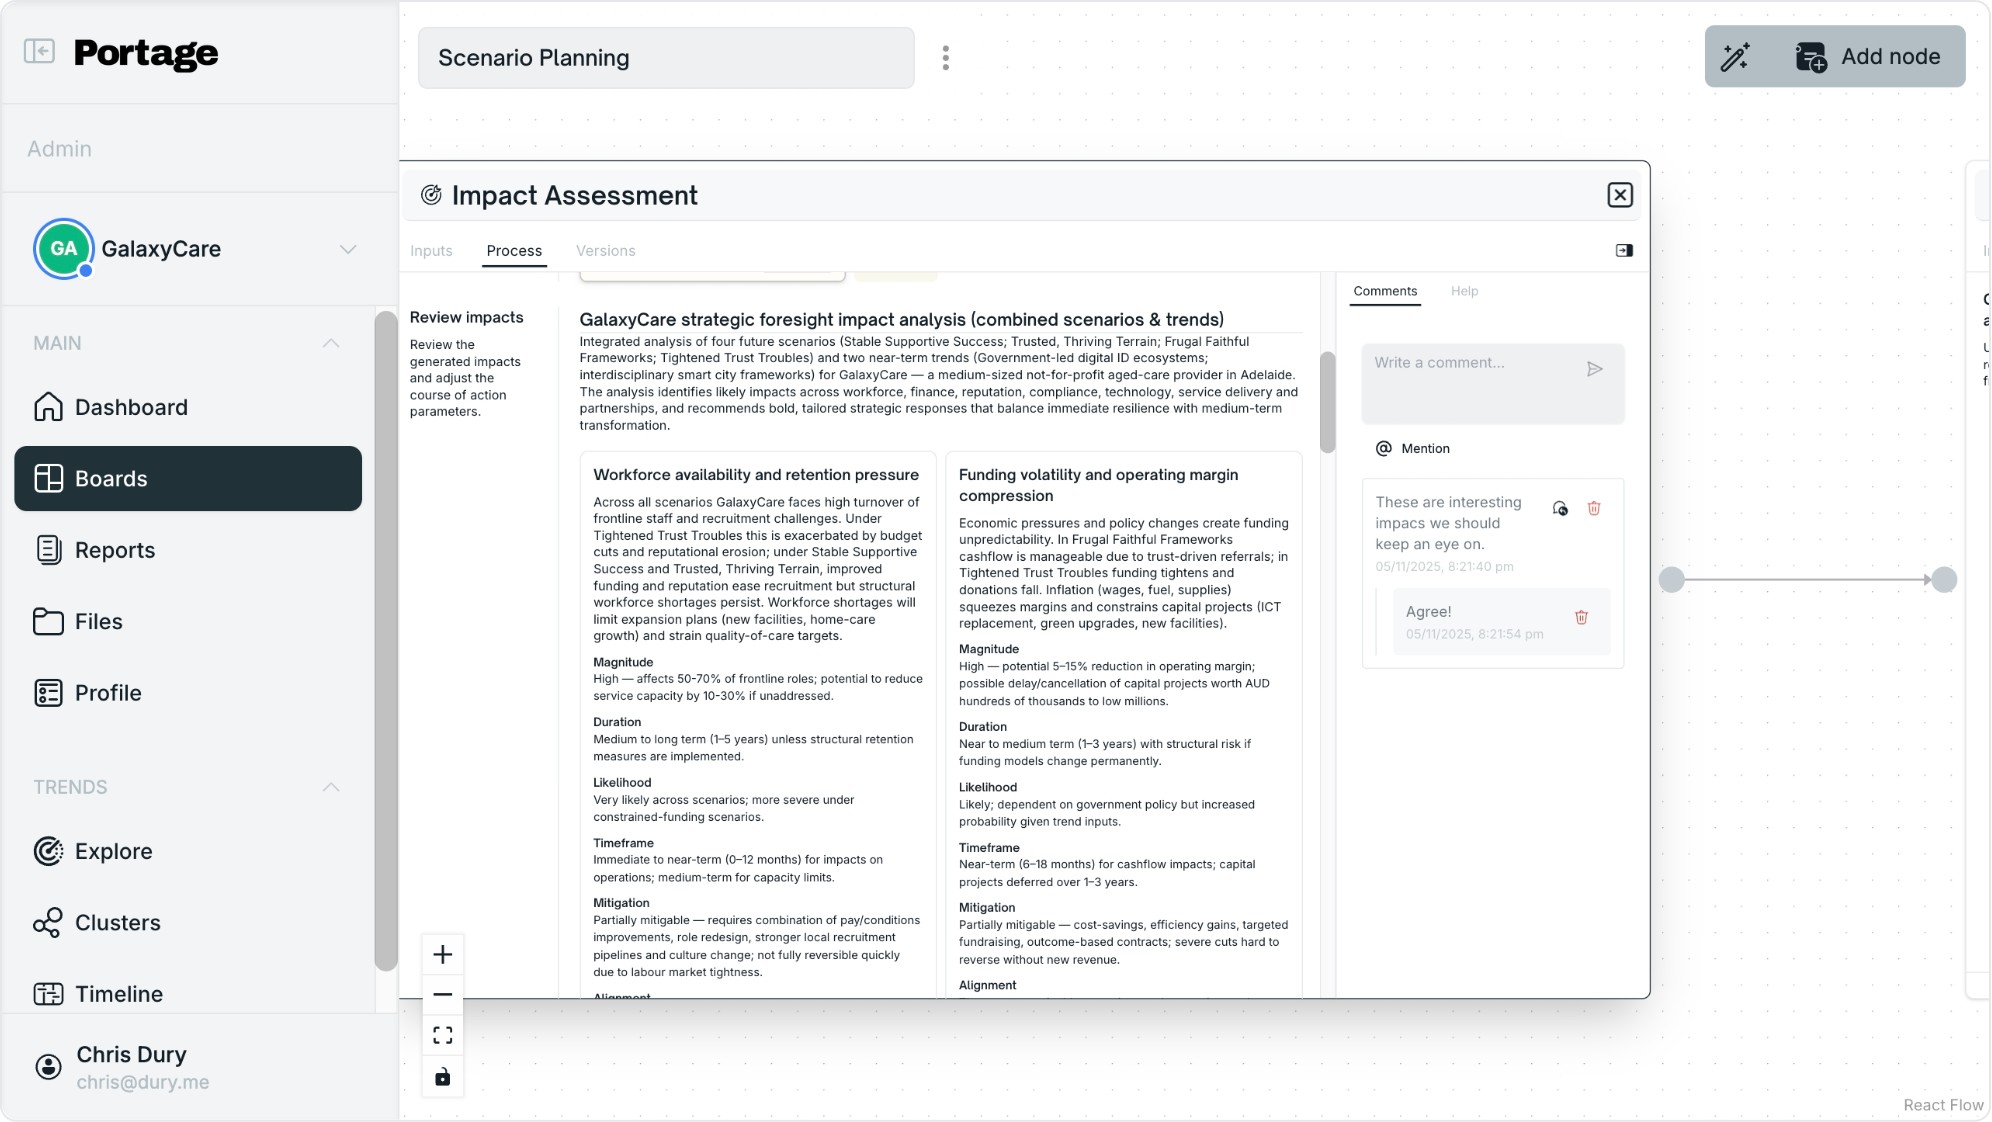Zoom in on the canvas

pyautogui.click(x=442, y=955)
